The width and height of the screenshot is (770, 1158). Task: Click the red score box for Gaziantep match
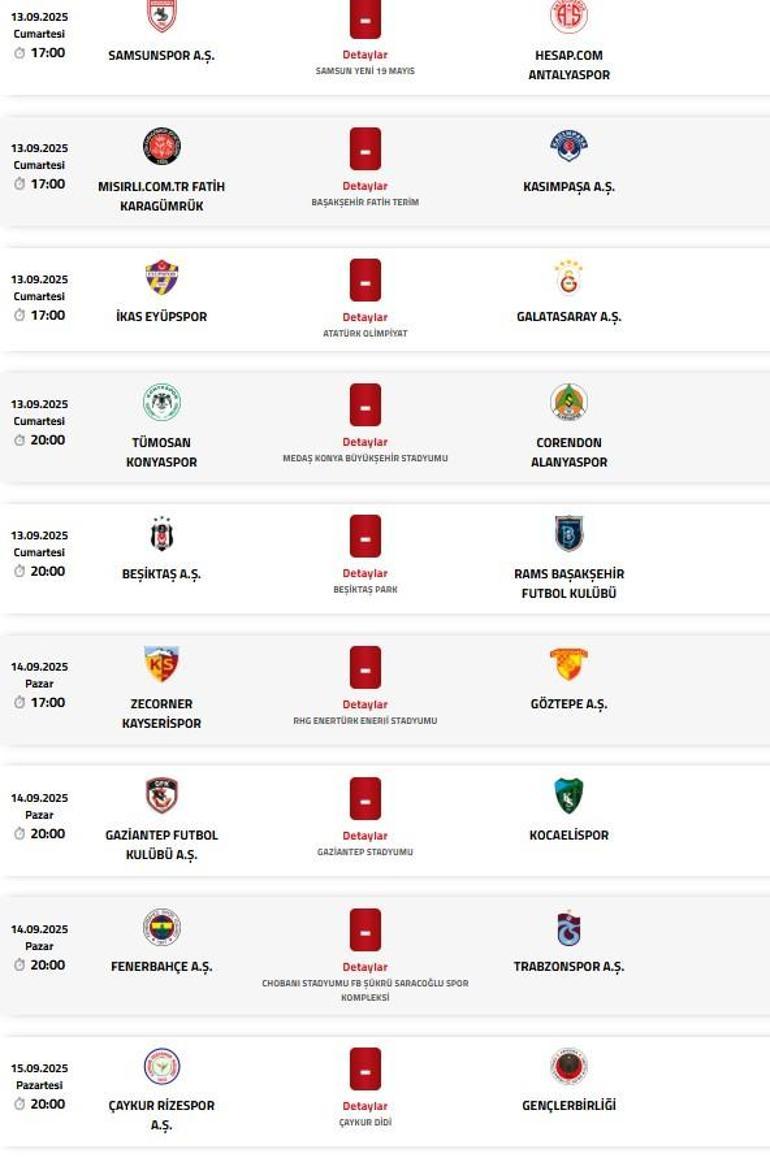[365, 798]
